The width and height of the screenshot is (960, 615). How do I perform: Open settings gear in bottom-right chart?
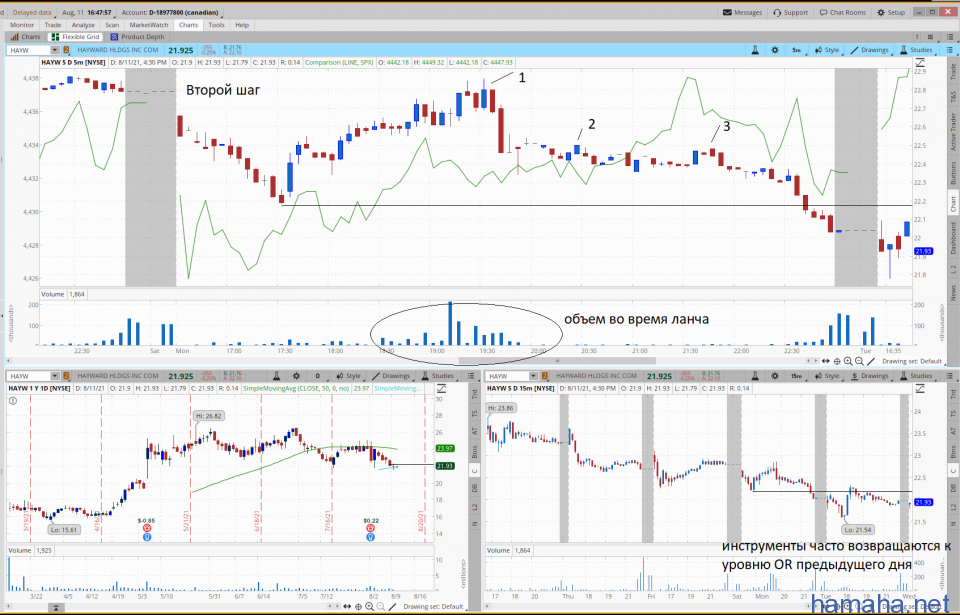(774, 376)
